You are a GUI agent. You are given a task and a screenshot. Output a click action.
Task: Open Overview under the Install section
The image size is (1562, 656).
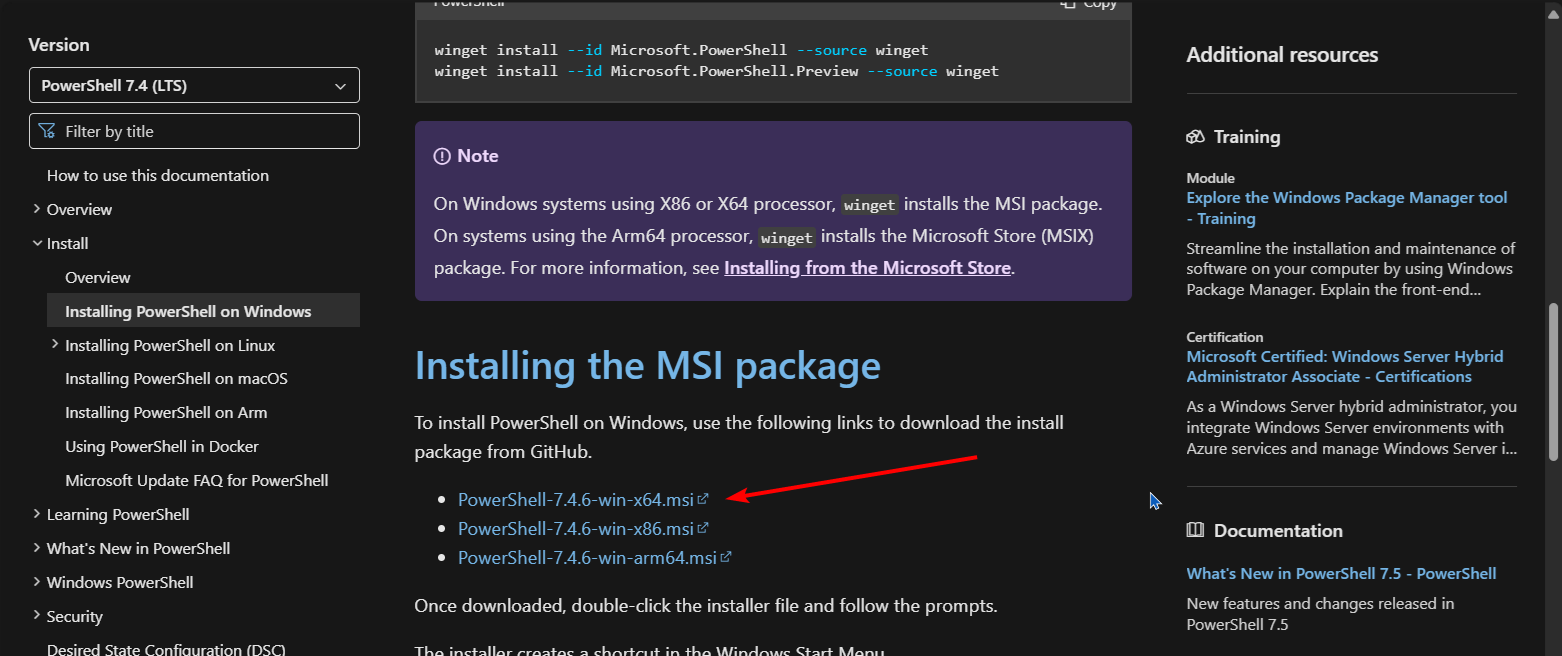click(x=98, y=277)
